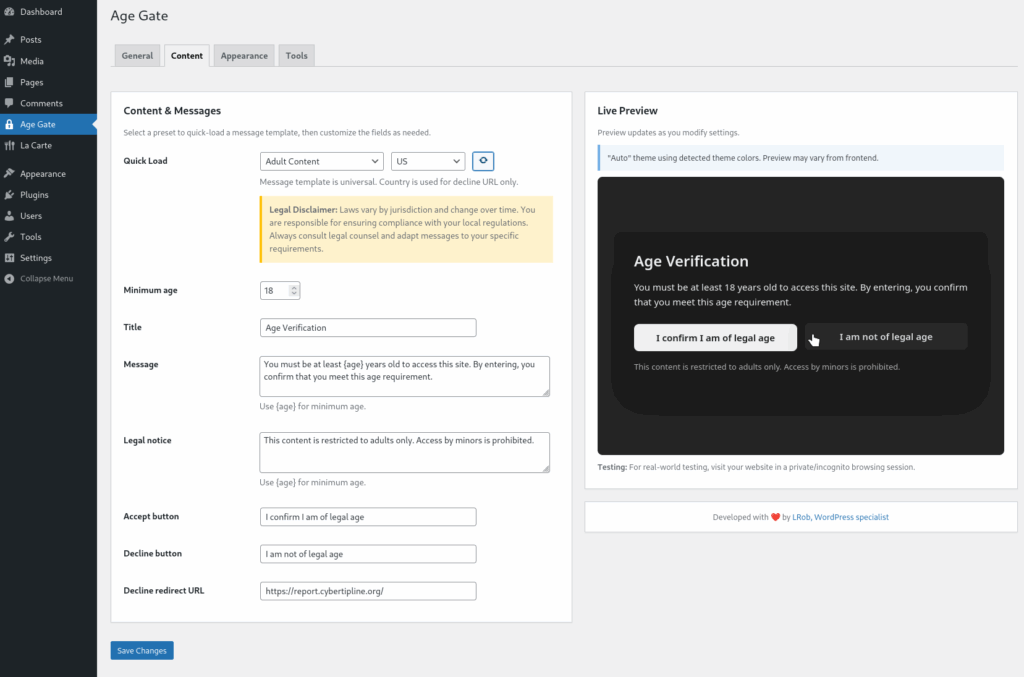The height and width of the screenshot is (677, 1024).
Task: Click the Dashboard icon in sidebar
Action: 9,12
